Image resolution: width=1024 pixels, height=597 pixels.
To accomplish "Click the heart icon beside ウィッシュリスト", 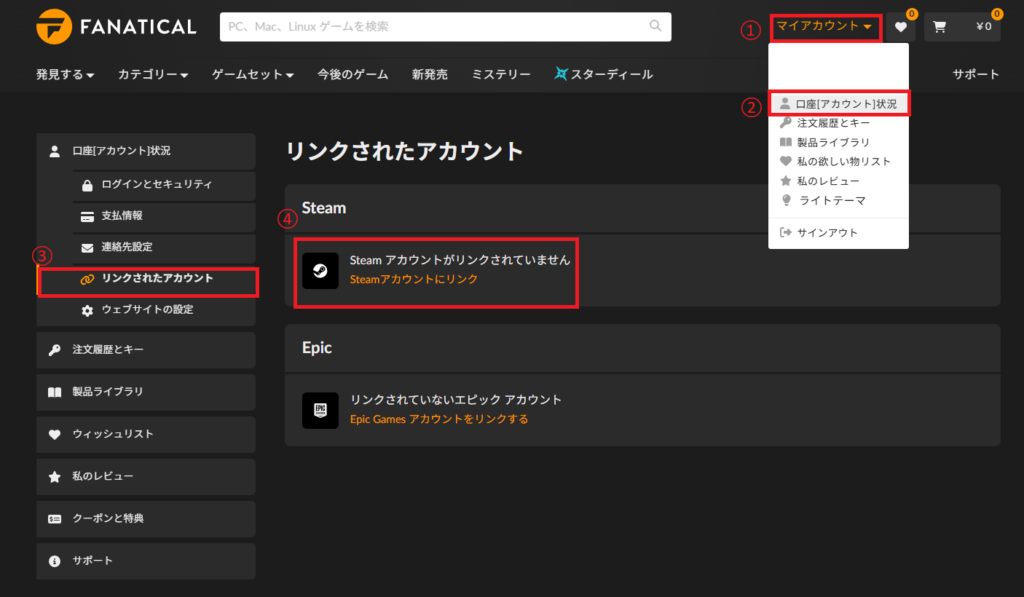I will (55, 434).
